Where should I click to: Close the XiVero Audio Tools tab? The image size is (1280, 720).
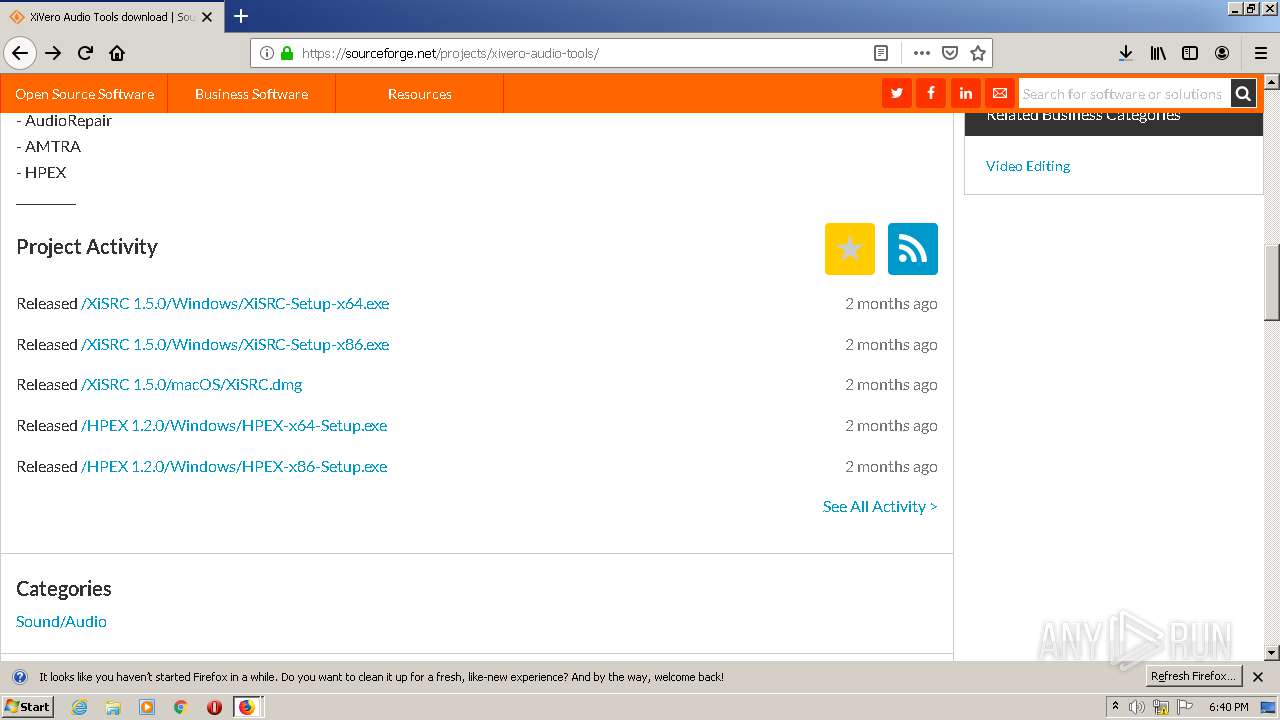[x=207, y=17]
